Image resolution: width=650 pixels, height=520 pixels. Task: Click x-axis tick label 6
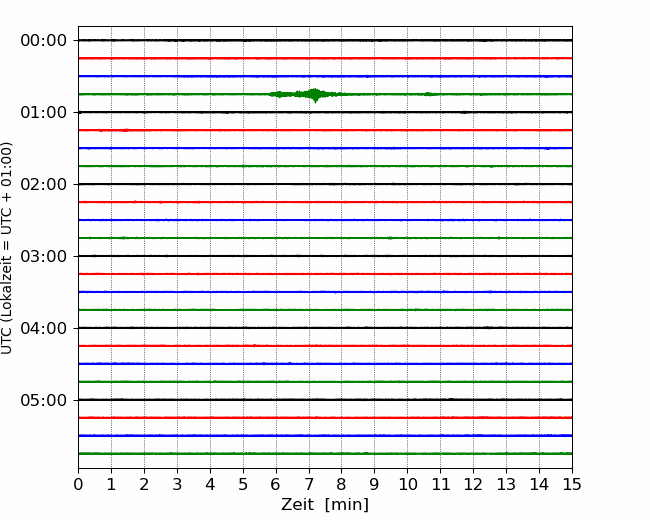(276, 484)
